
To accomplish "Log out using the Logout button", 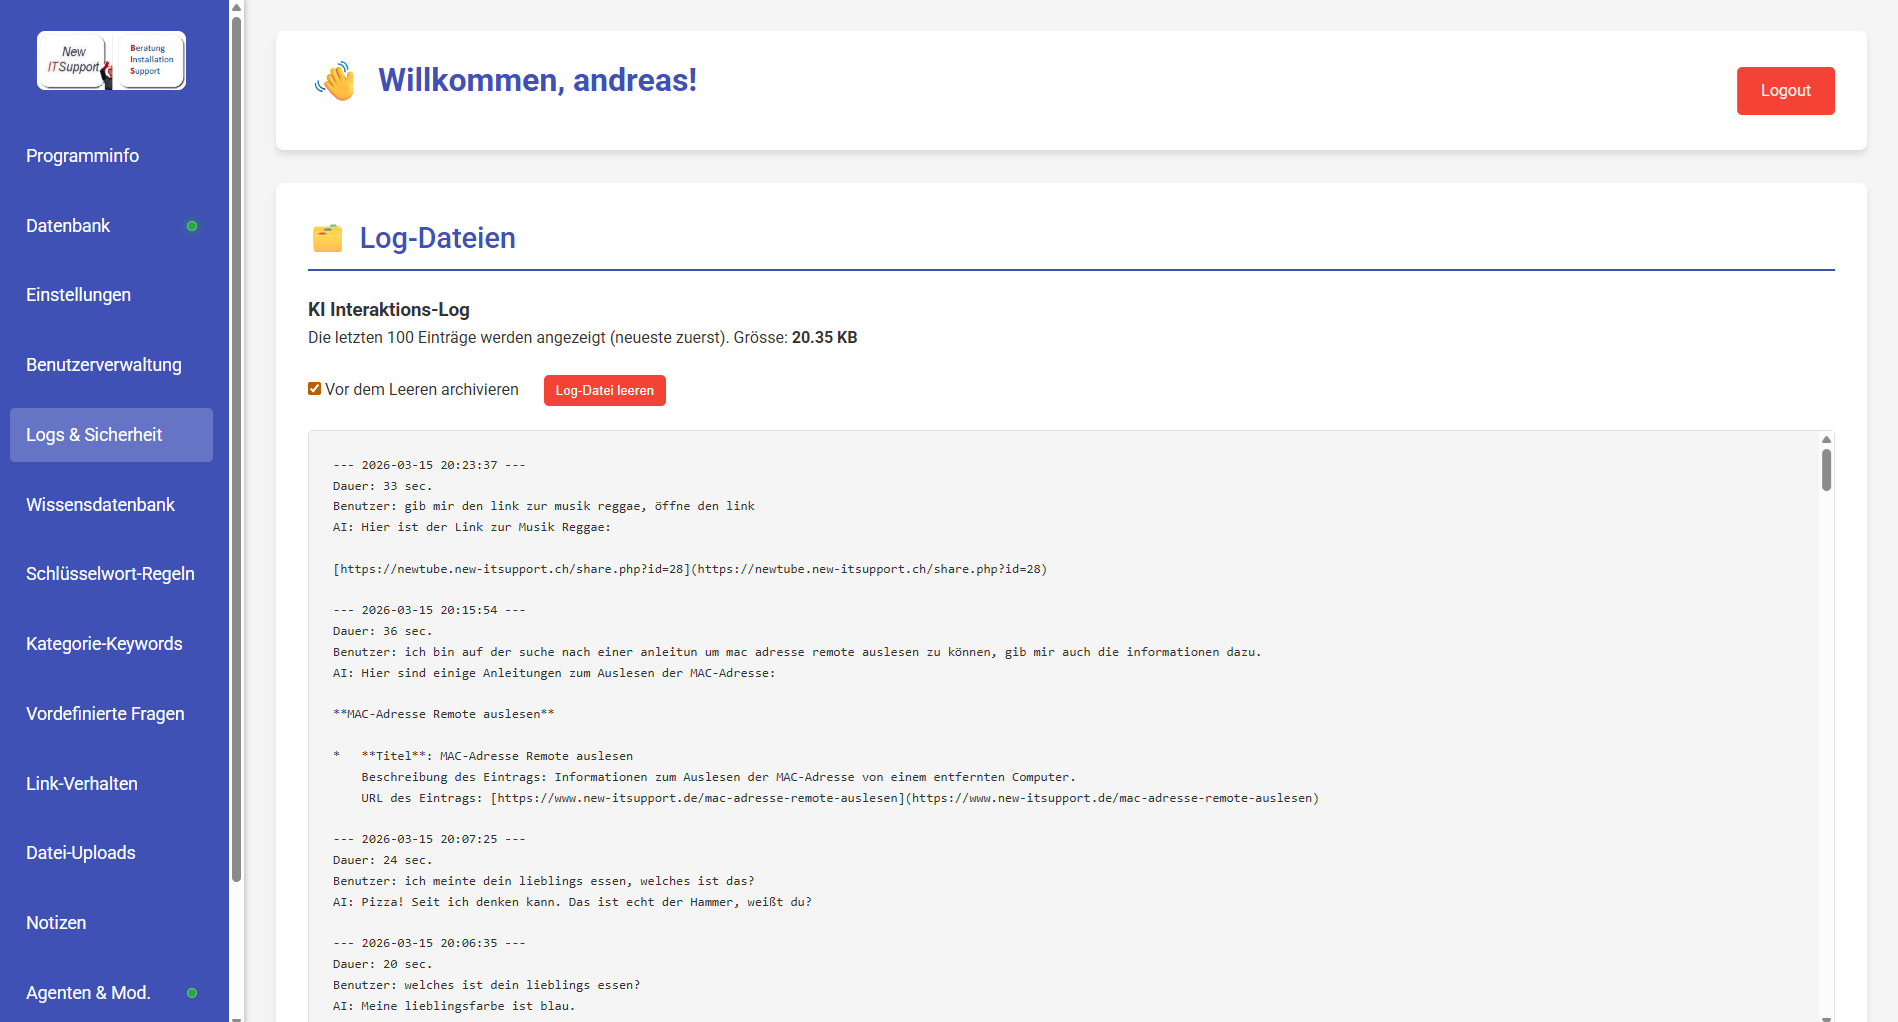I will pyautogui.click(x=1785, y=91).
